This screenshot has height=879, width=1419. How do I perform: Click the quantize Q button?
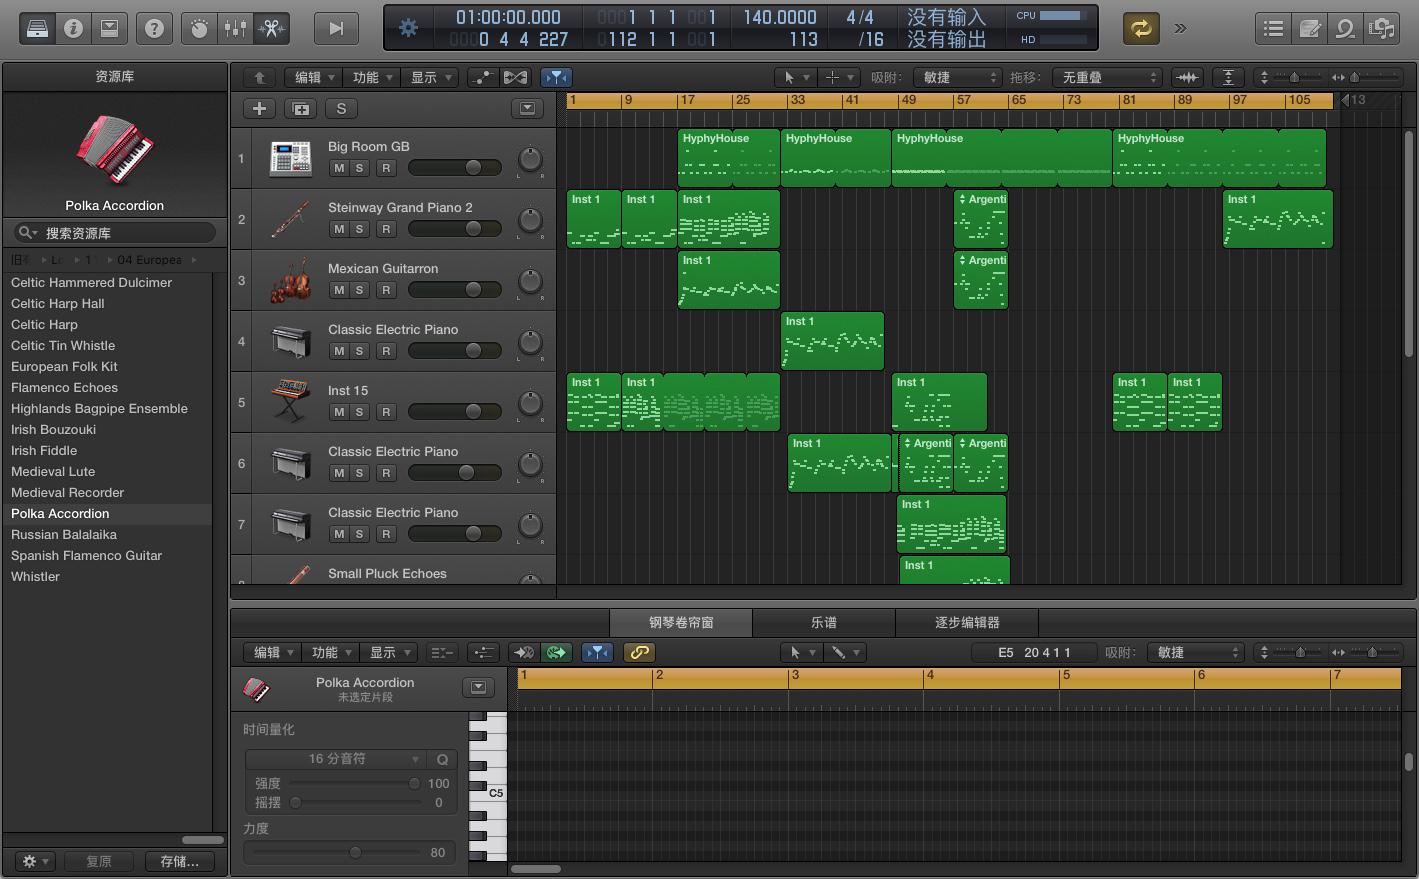point(442,759)
